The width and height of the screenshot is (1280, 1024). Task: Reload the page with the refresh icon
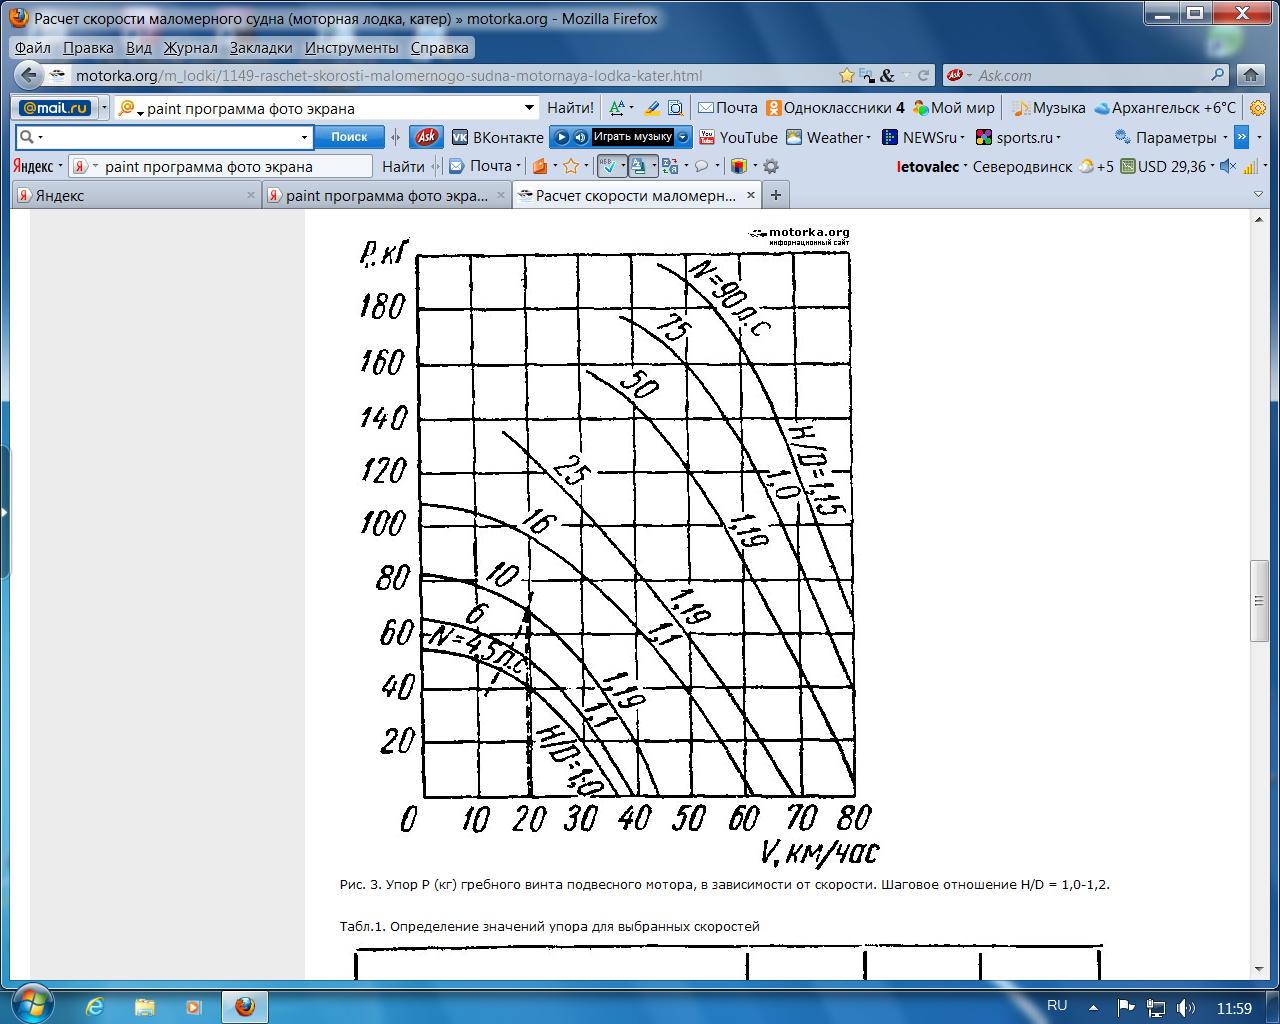click(923, 75)
